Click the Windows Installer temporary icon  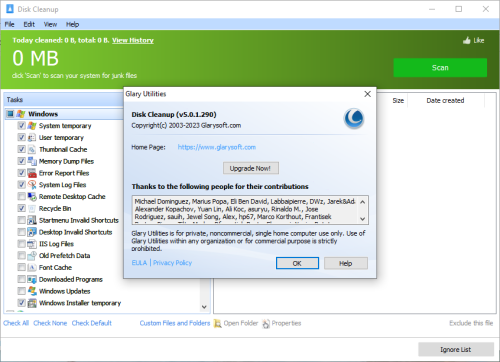tap(32, 303)
